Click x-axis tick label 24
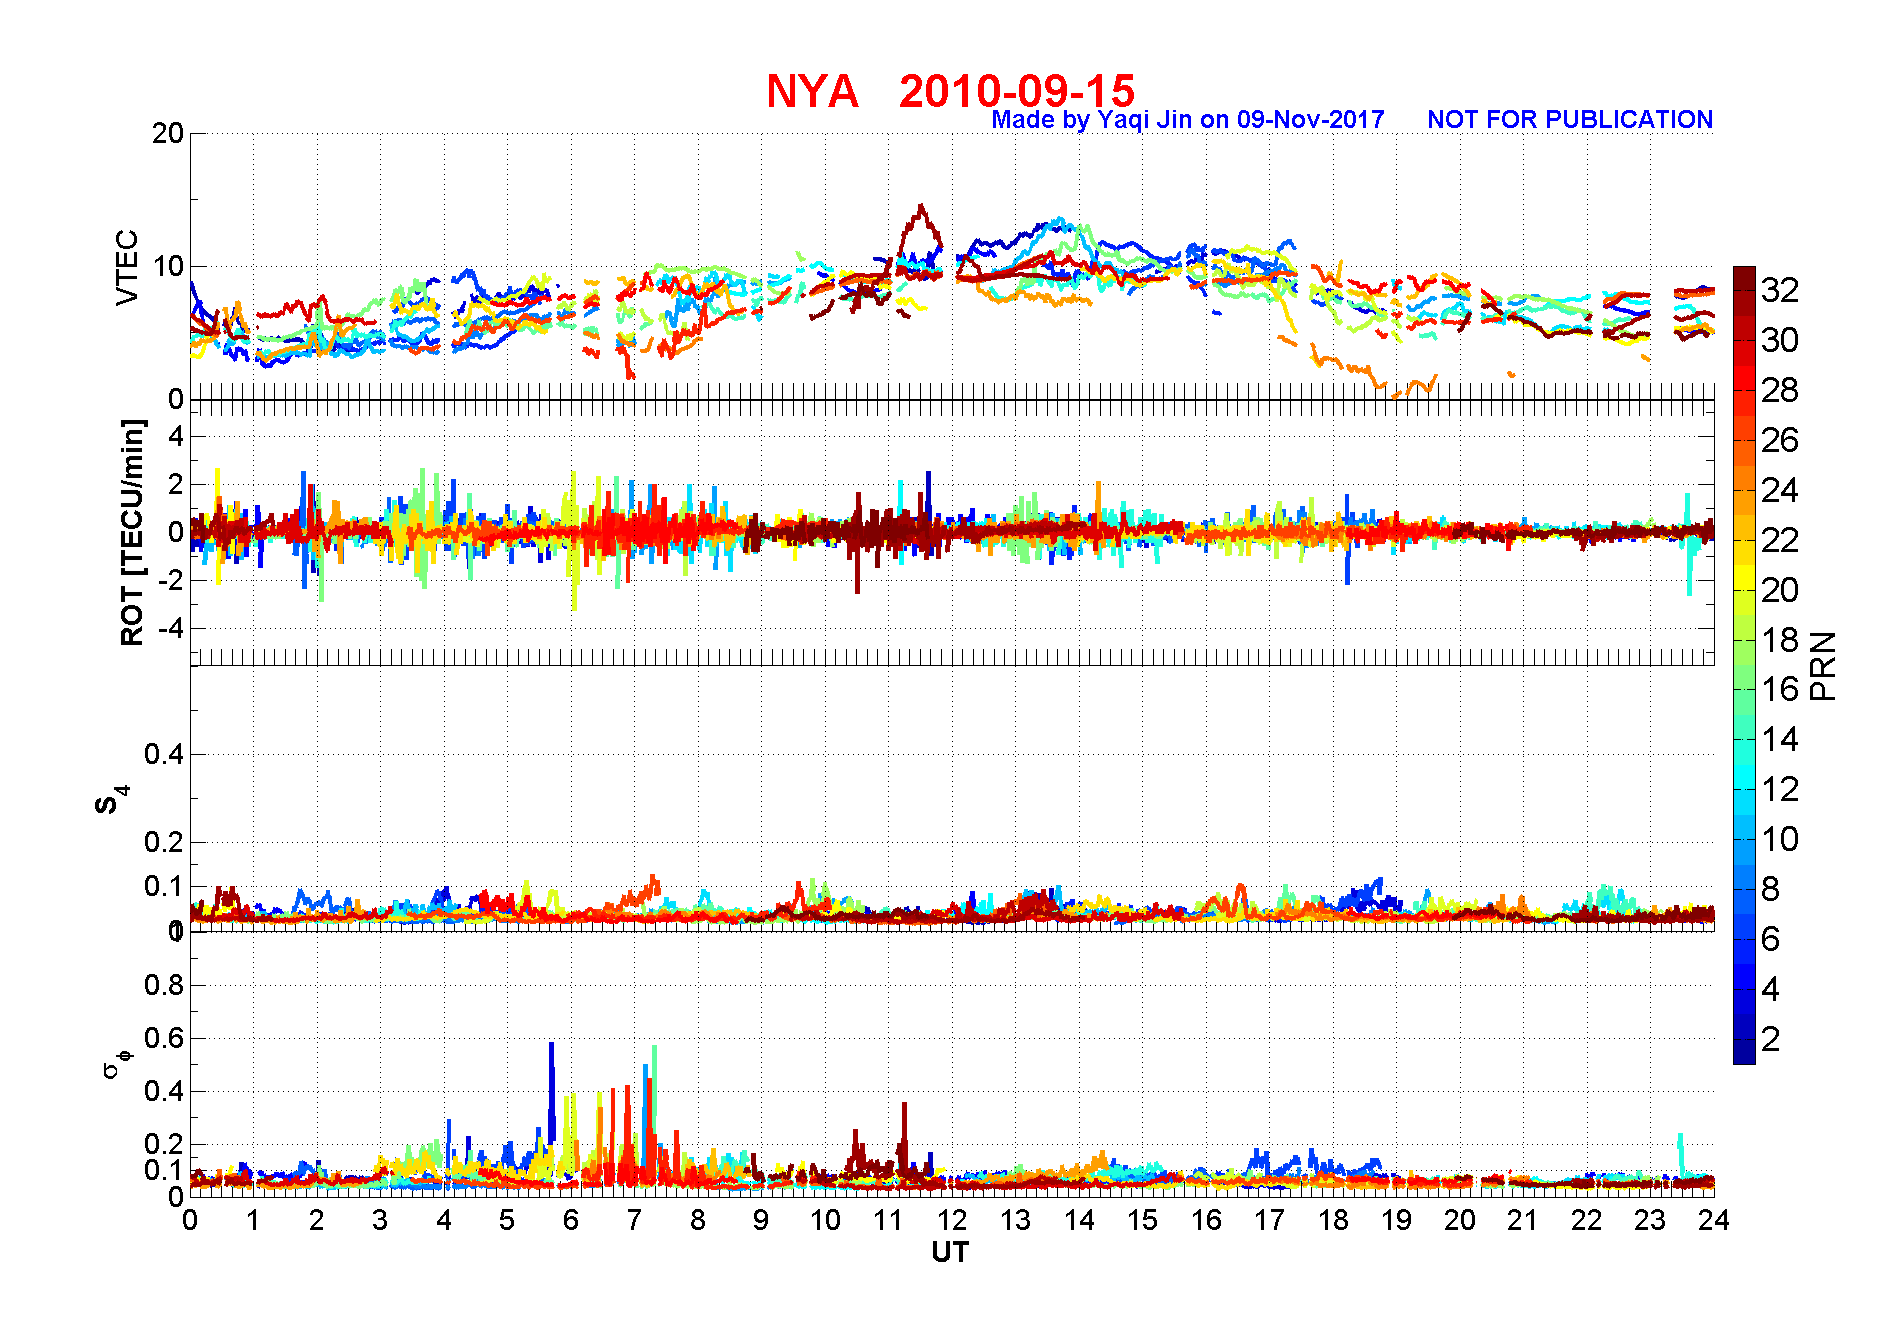This screenshot has width=1904, height=1330. tap(1714, 1220)
